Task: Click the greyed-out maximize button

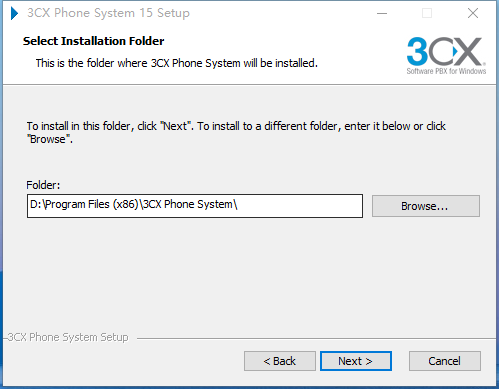Action: [x=427, y=13]
